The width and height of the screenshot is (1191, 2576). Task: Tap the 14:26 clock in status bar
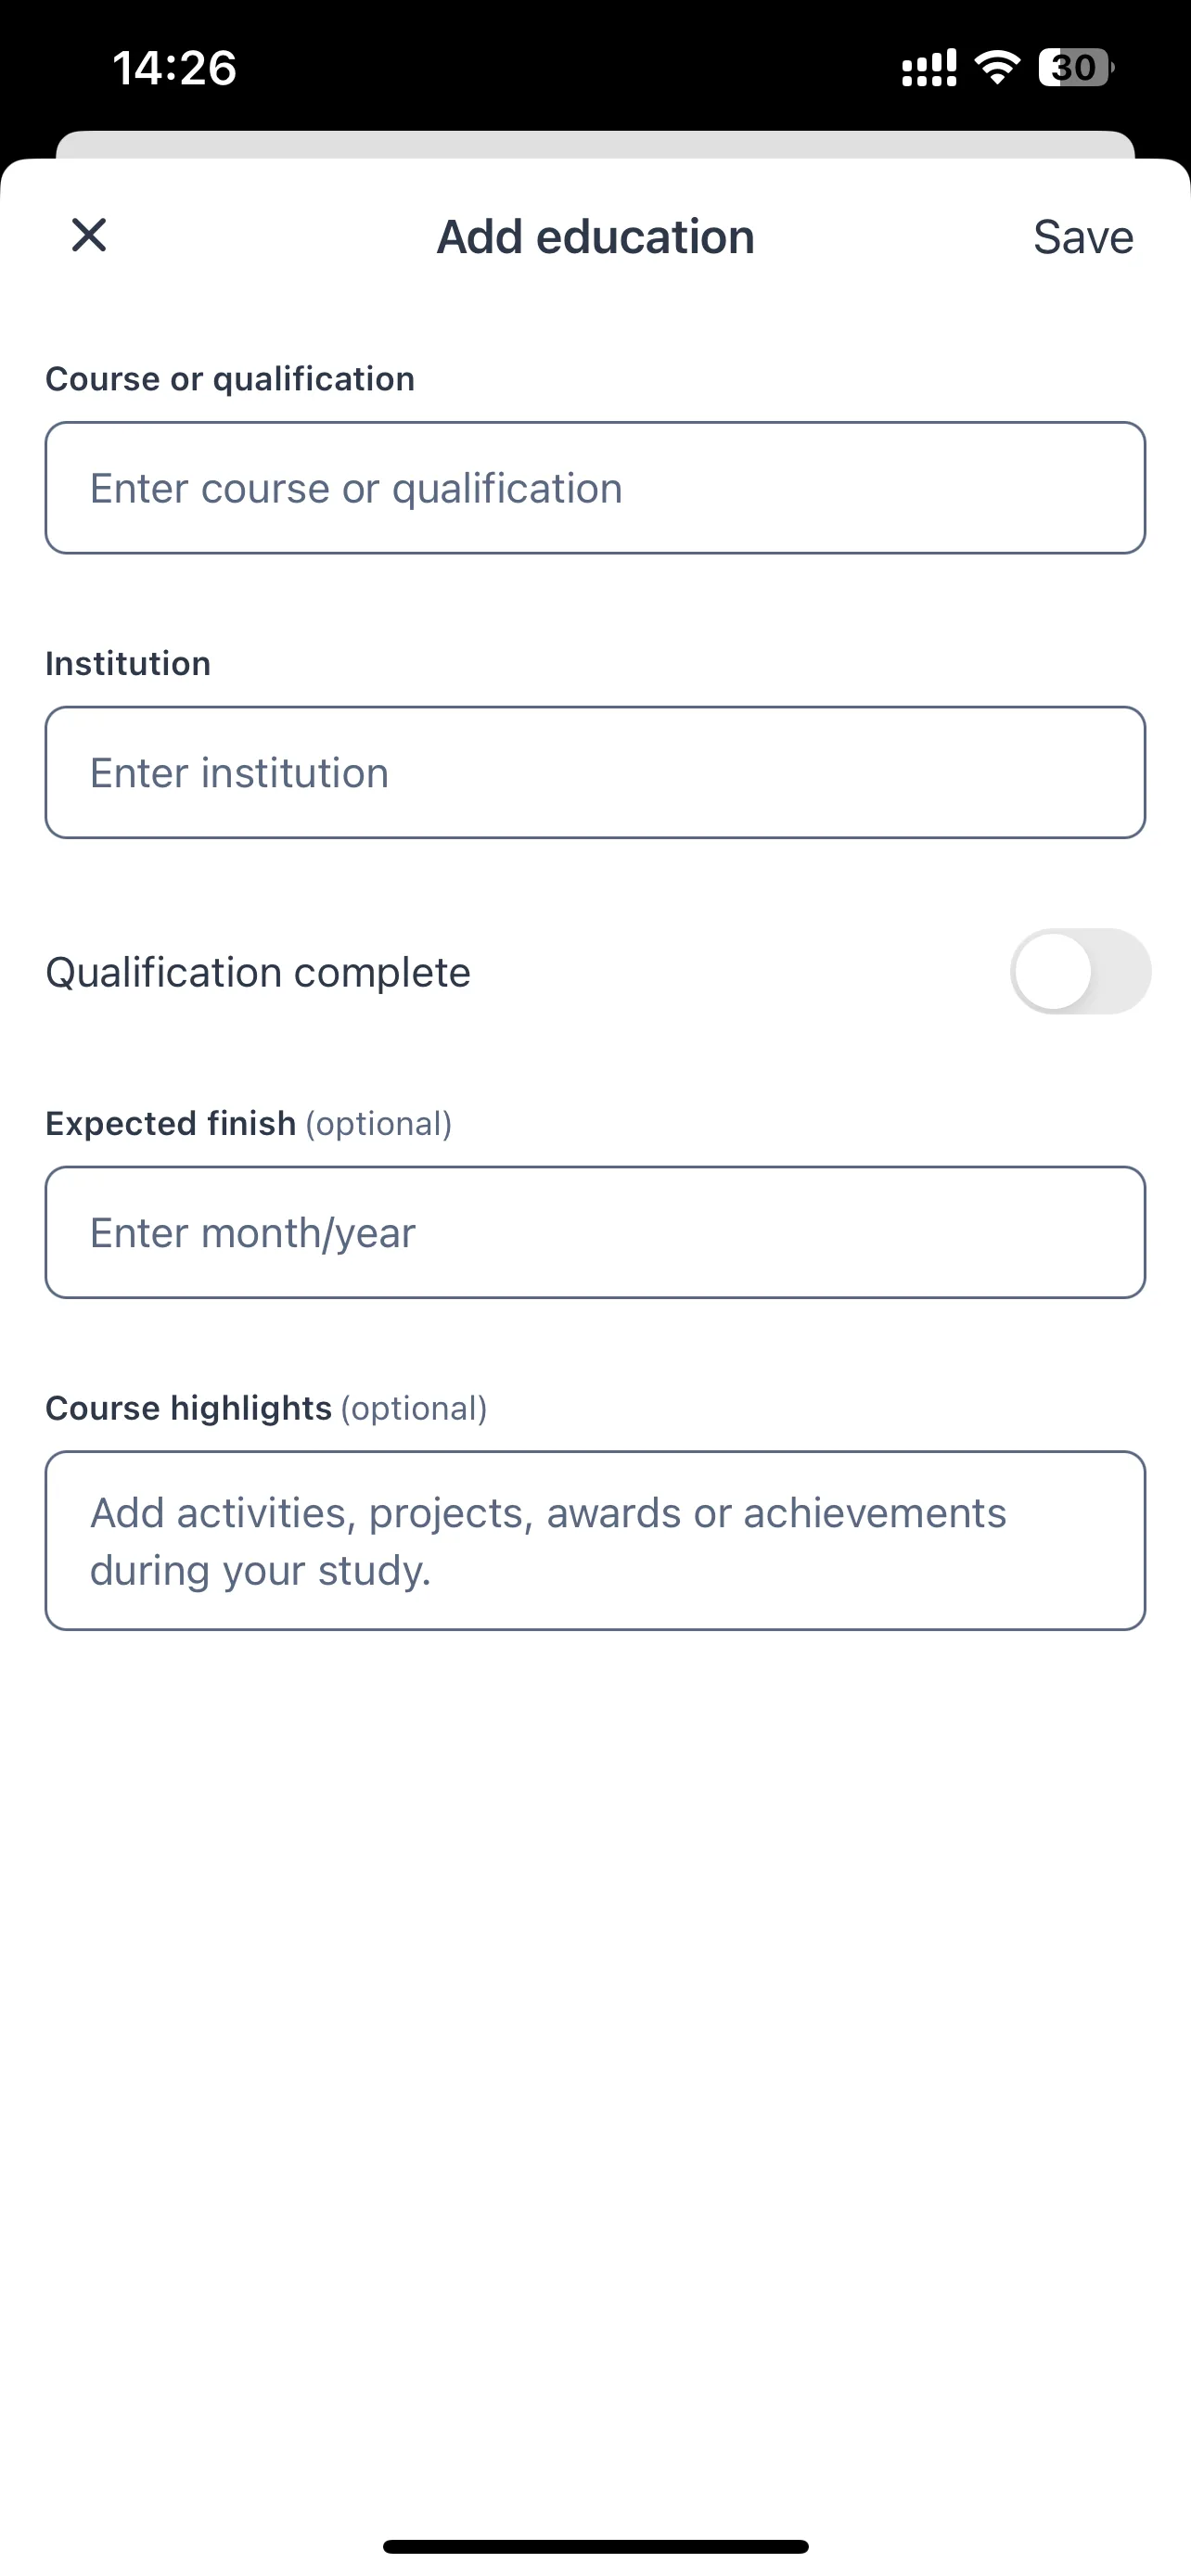click(x=174, y=68)
